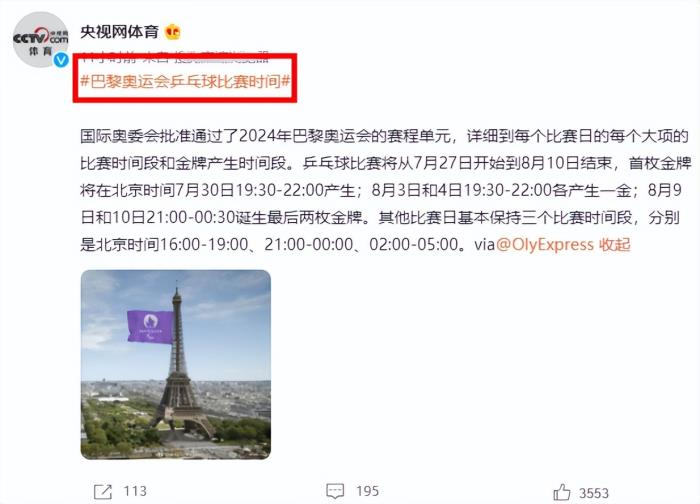Open comments via the speech bubble icon

click(335, 491)
